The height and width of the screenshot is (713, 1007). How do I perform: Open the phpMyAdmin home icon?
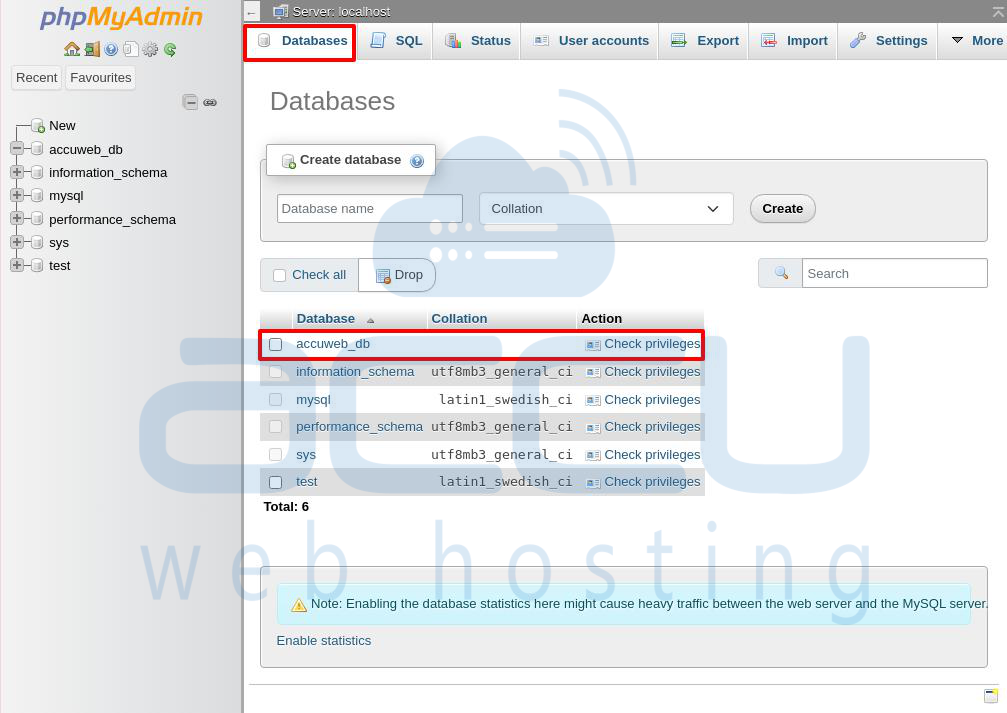(72, 49)
